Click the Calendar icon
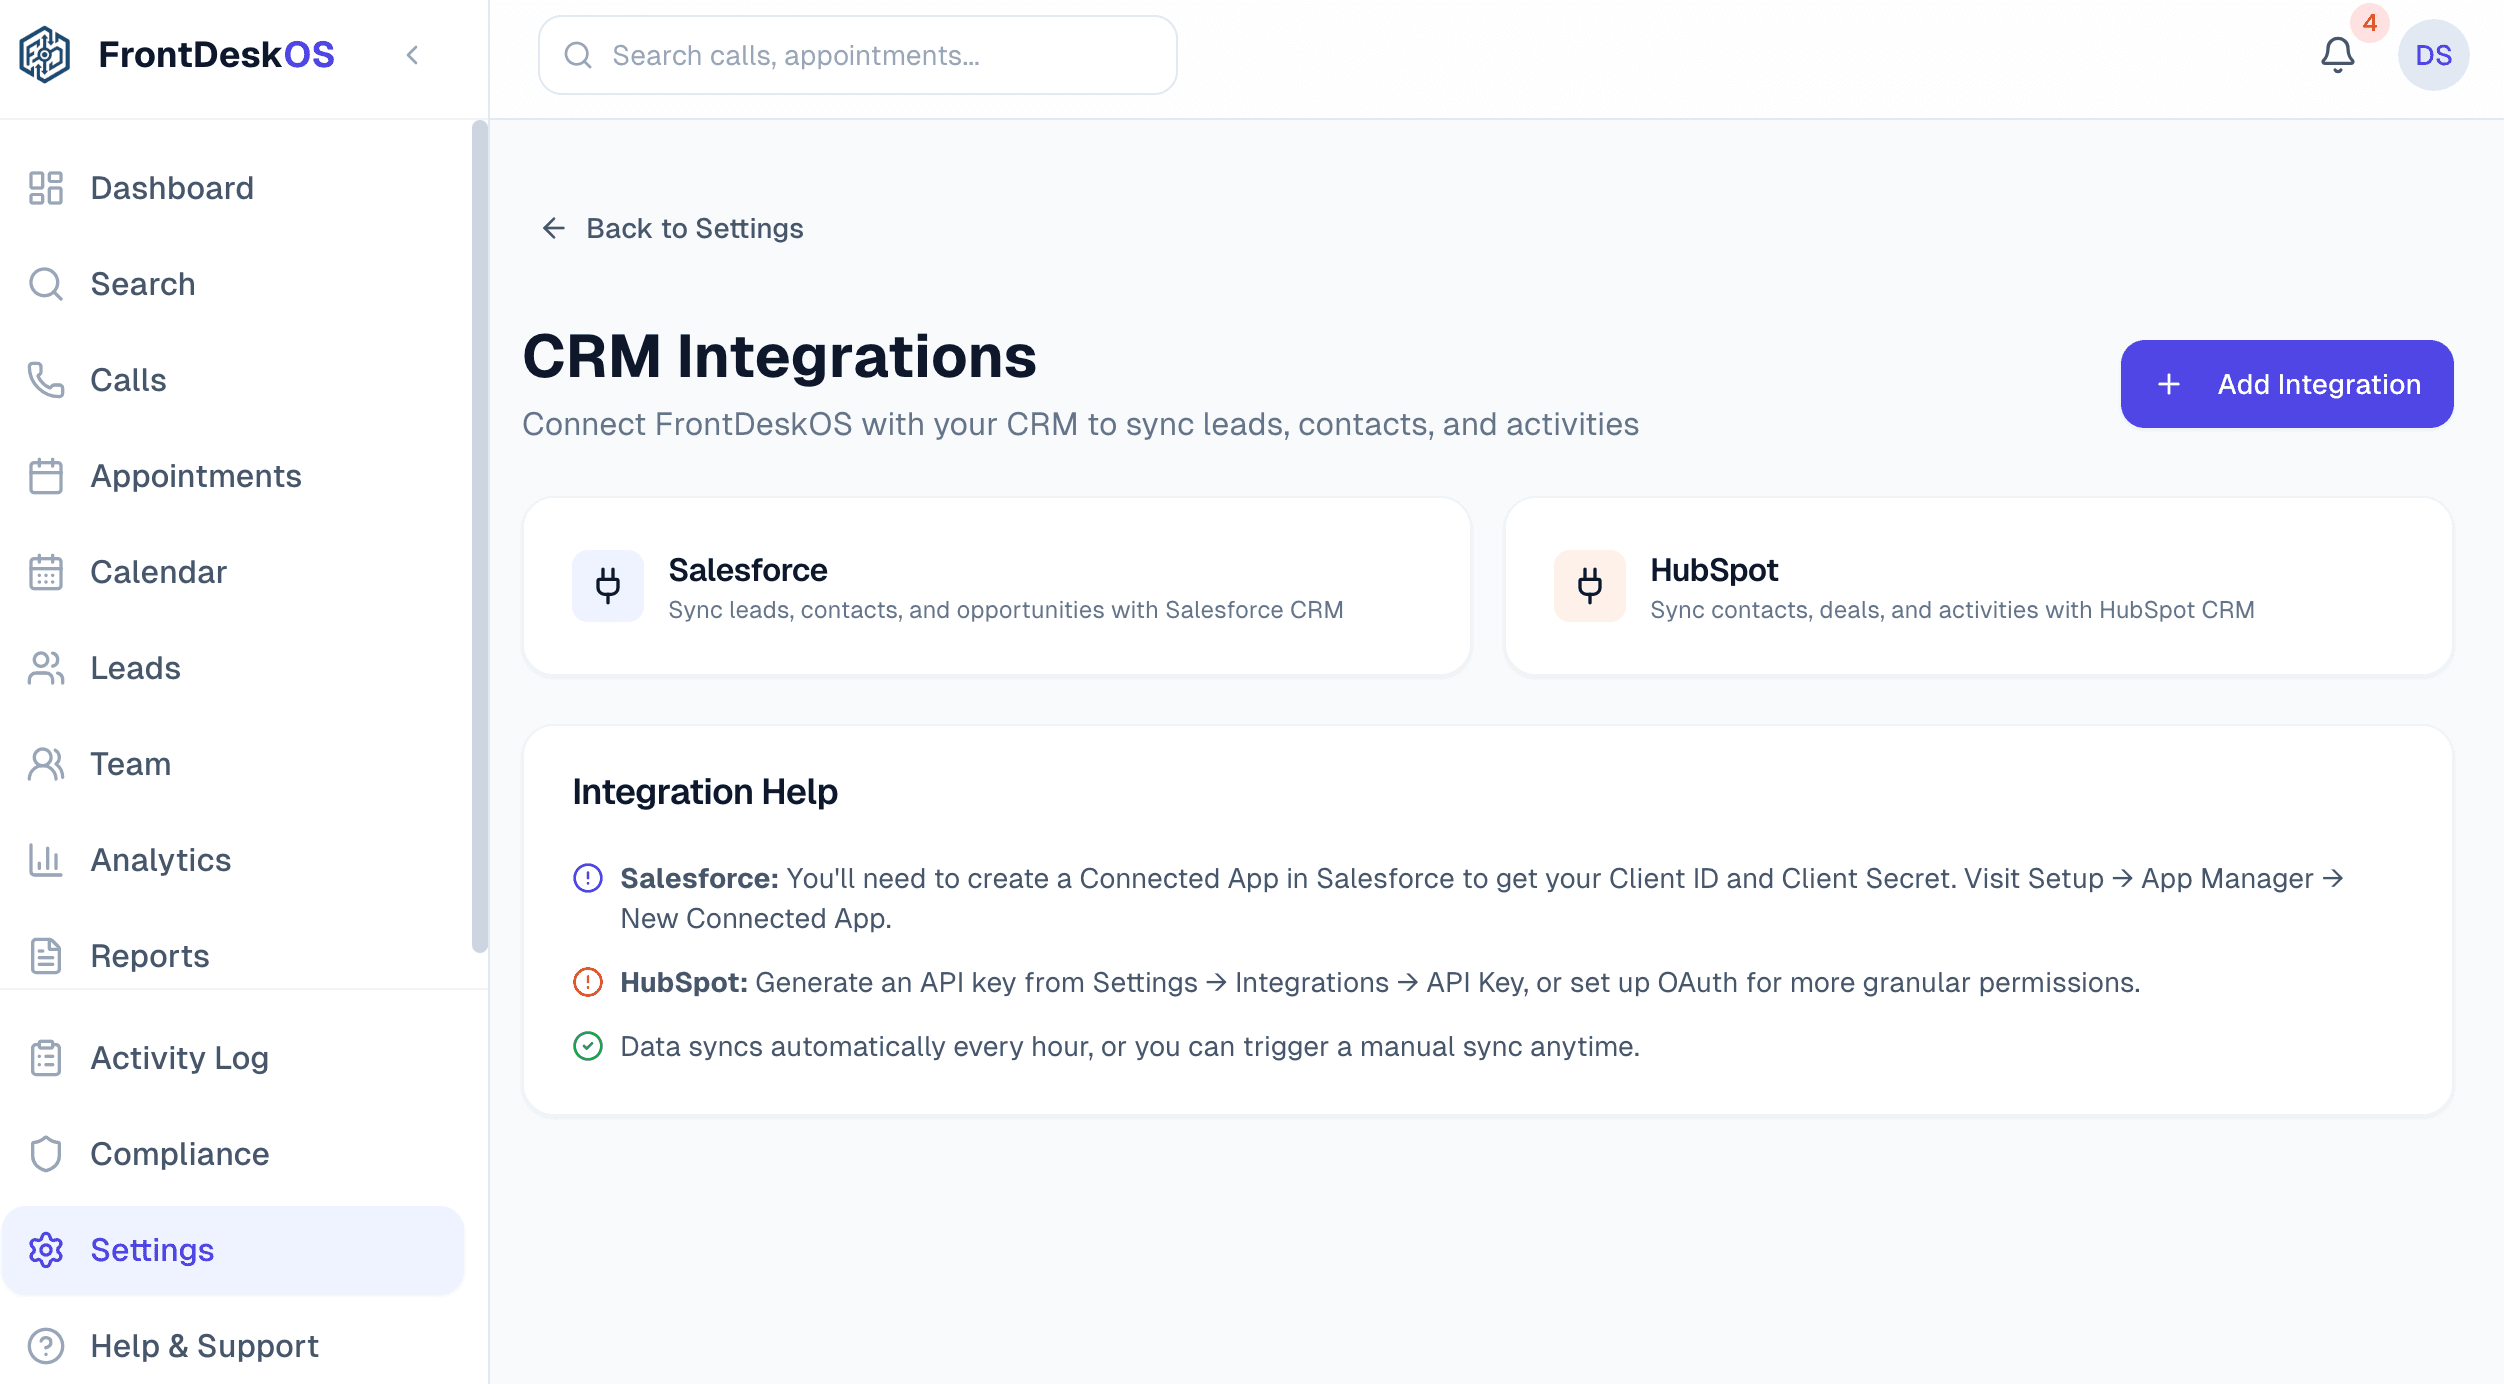 tap(45, 572)
